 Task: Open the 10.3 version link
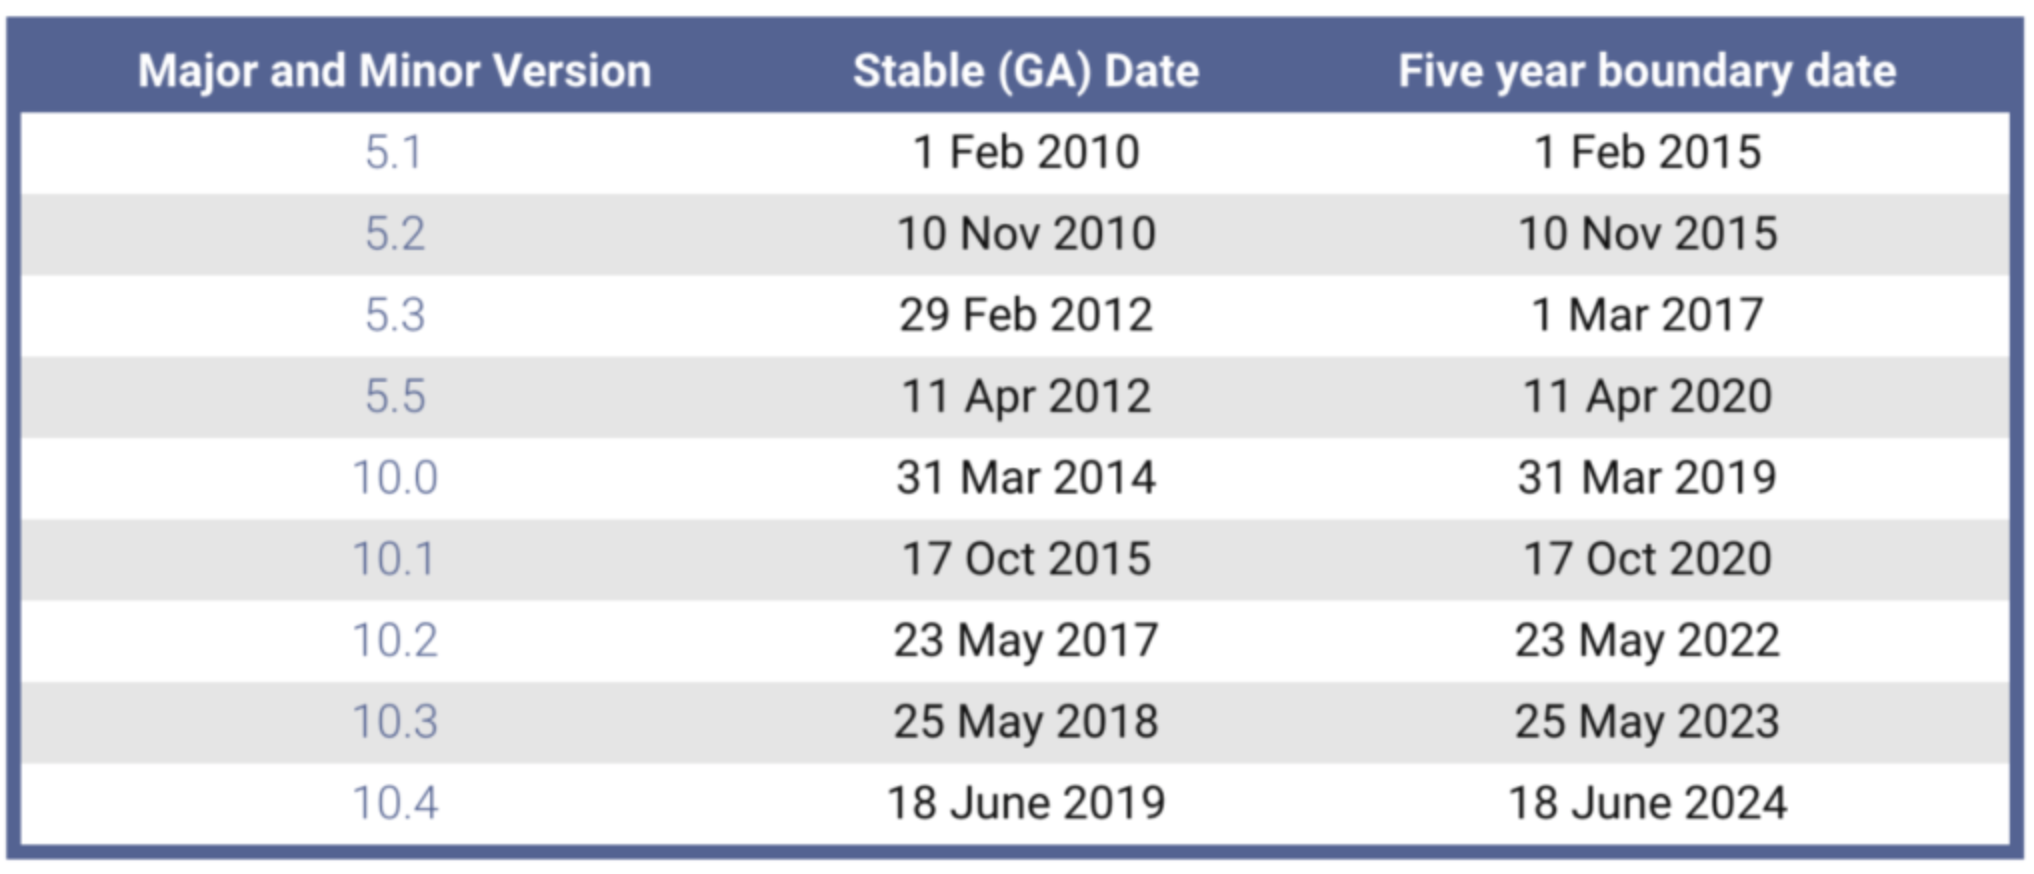click(395, 722)
